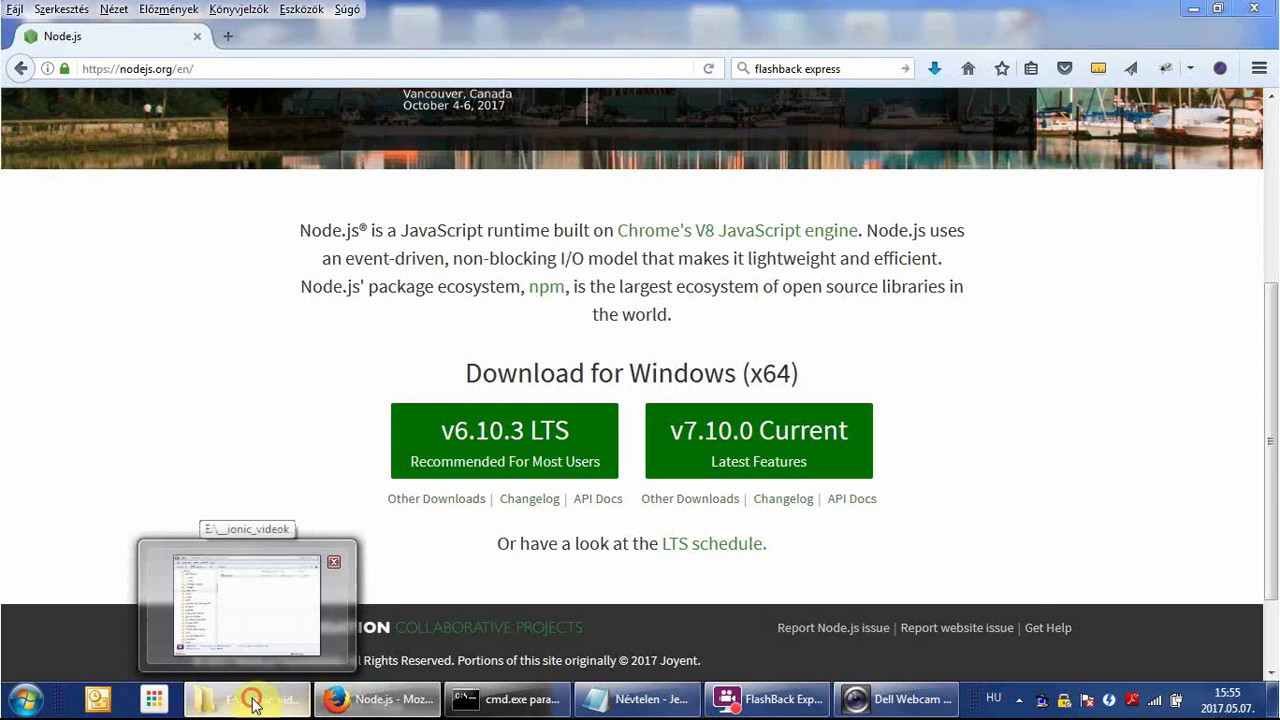1280x720 pixels.
Task: Open the LTS schedule link
Action: tap(712, 544)
